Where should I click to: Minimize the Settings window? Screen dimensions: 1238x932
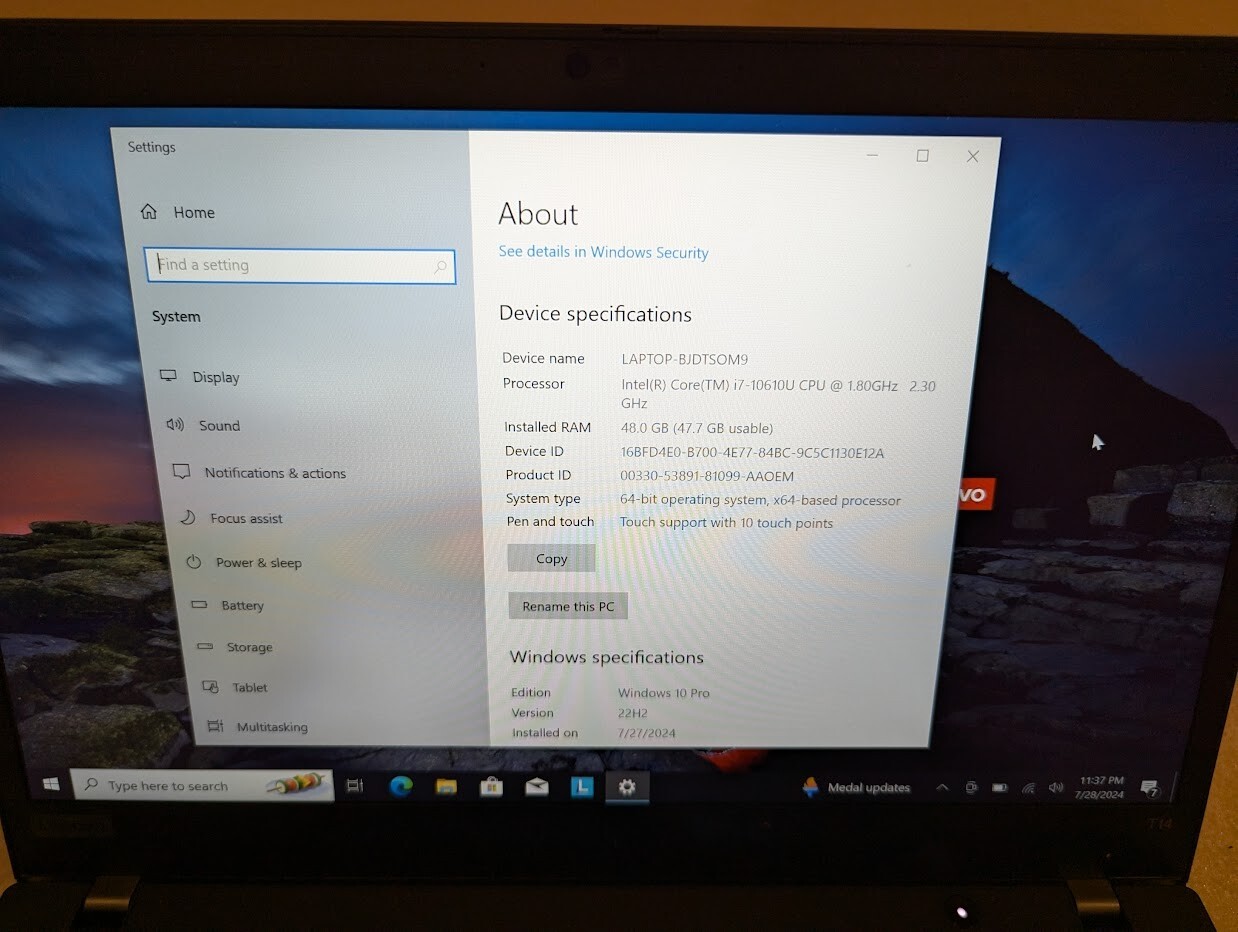[873, 156]
